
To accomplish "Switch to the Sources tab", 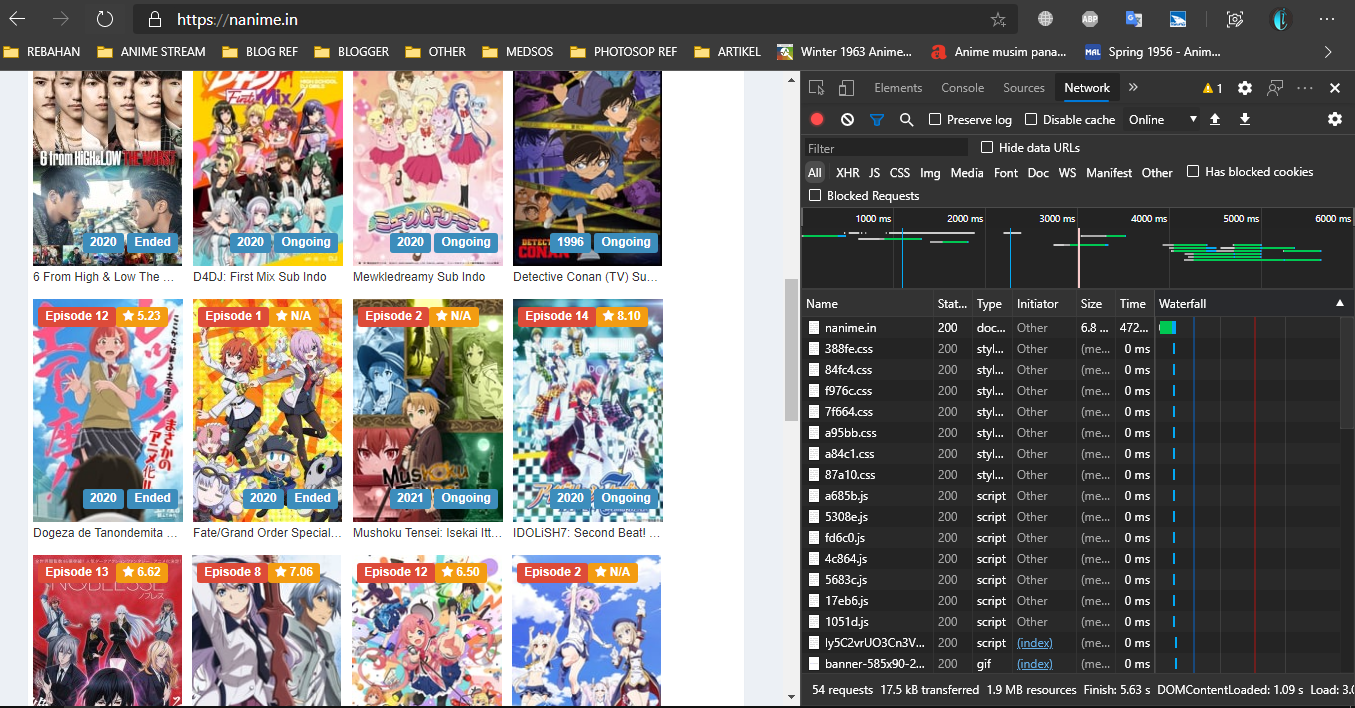I will point(1024,88).
